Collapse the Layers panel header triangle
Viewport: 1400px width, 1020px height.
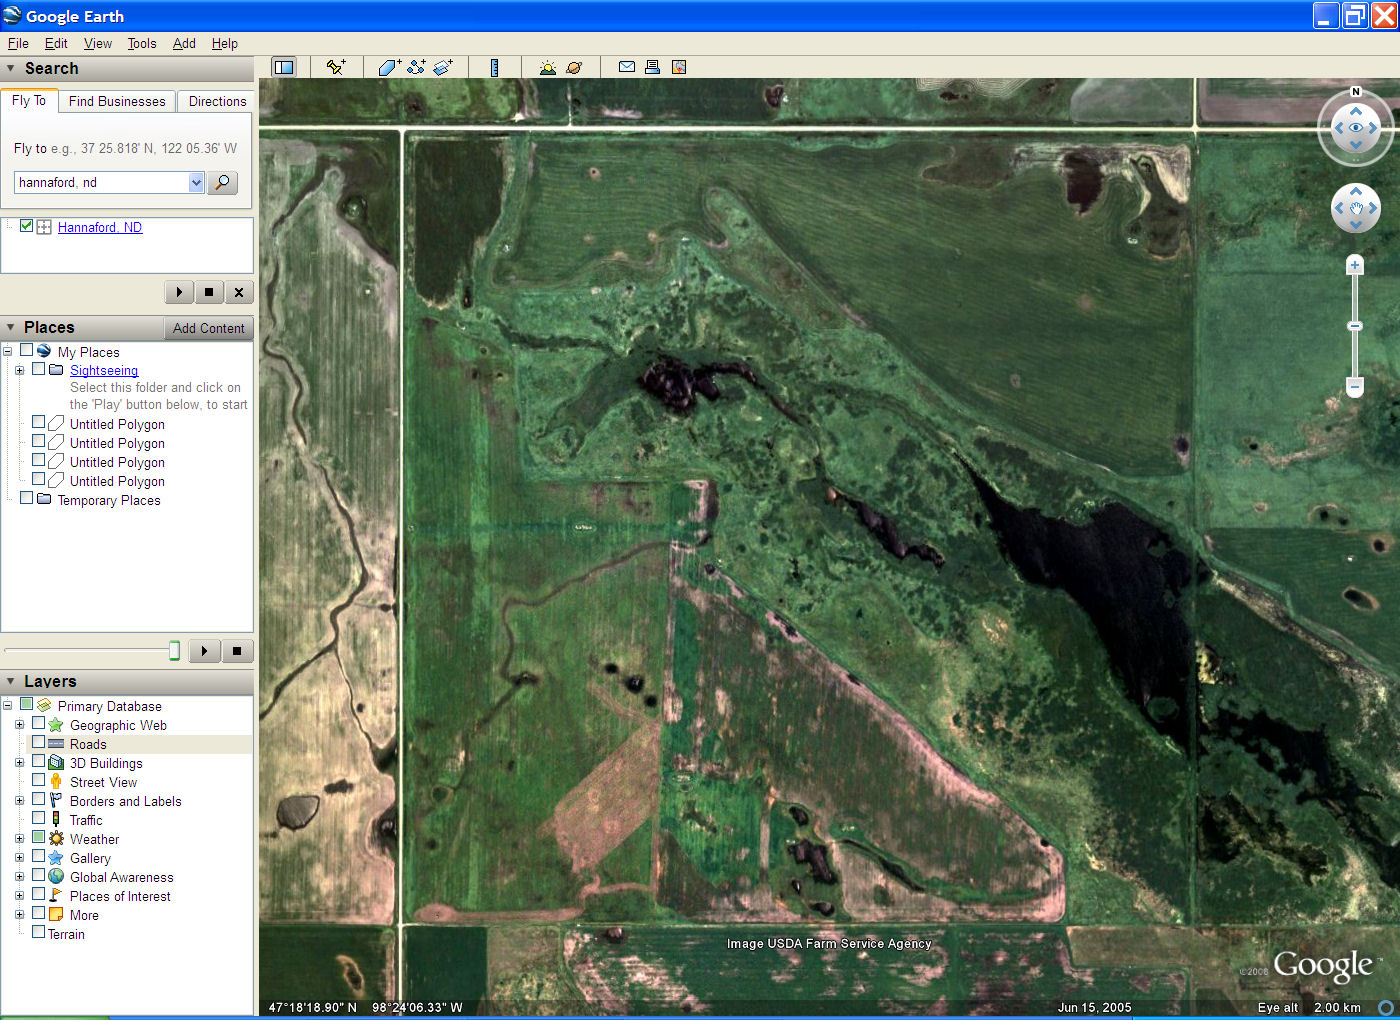click(10, 681)
